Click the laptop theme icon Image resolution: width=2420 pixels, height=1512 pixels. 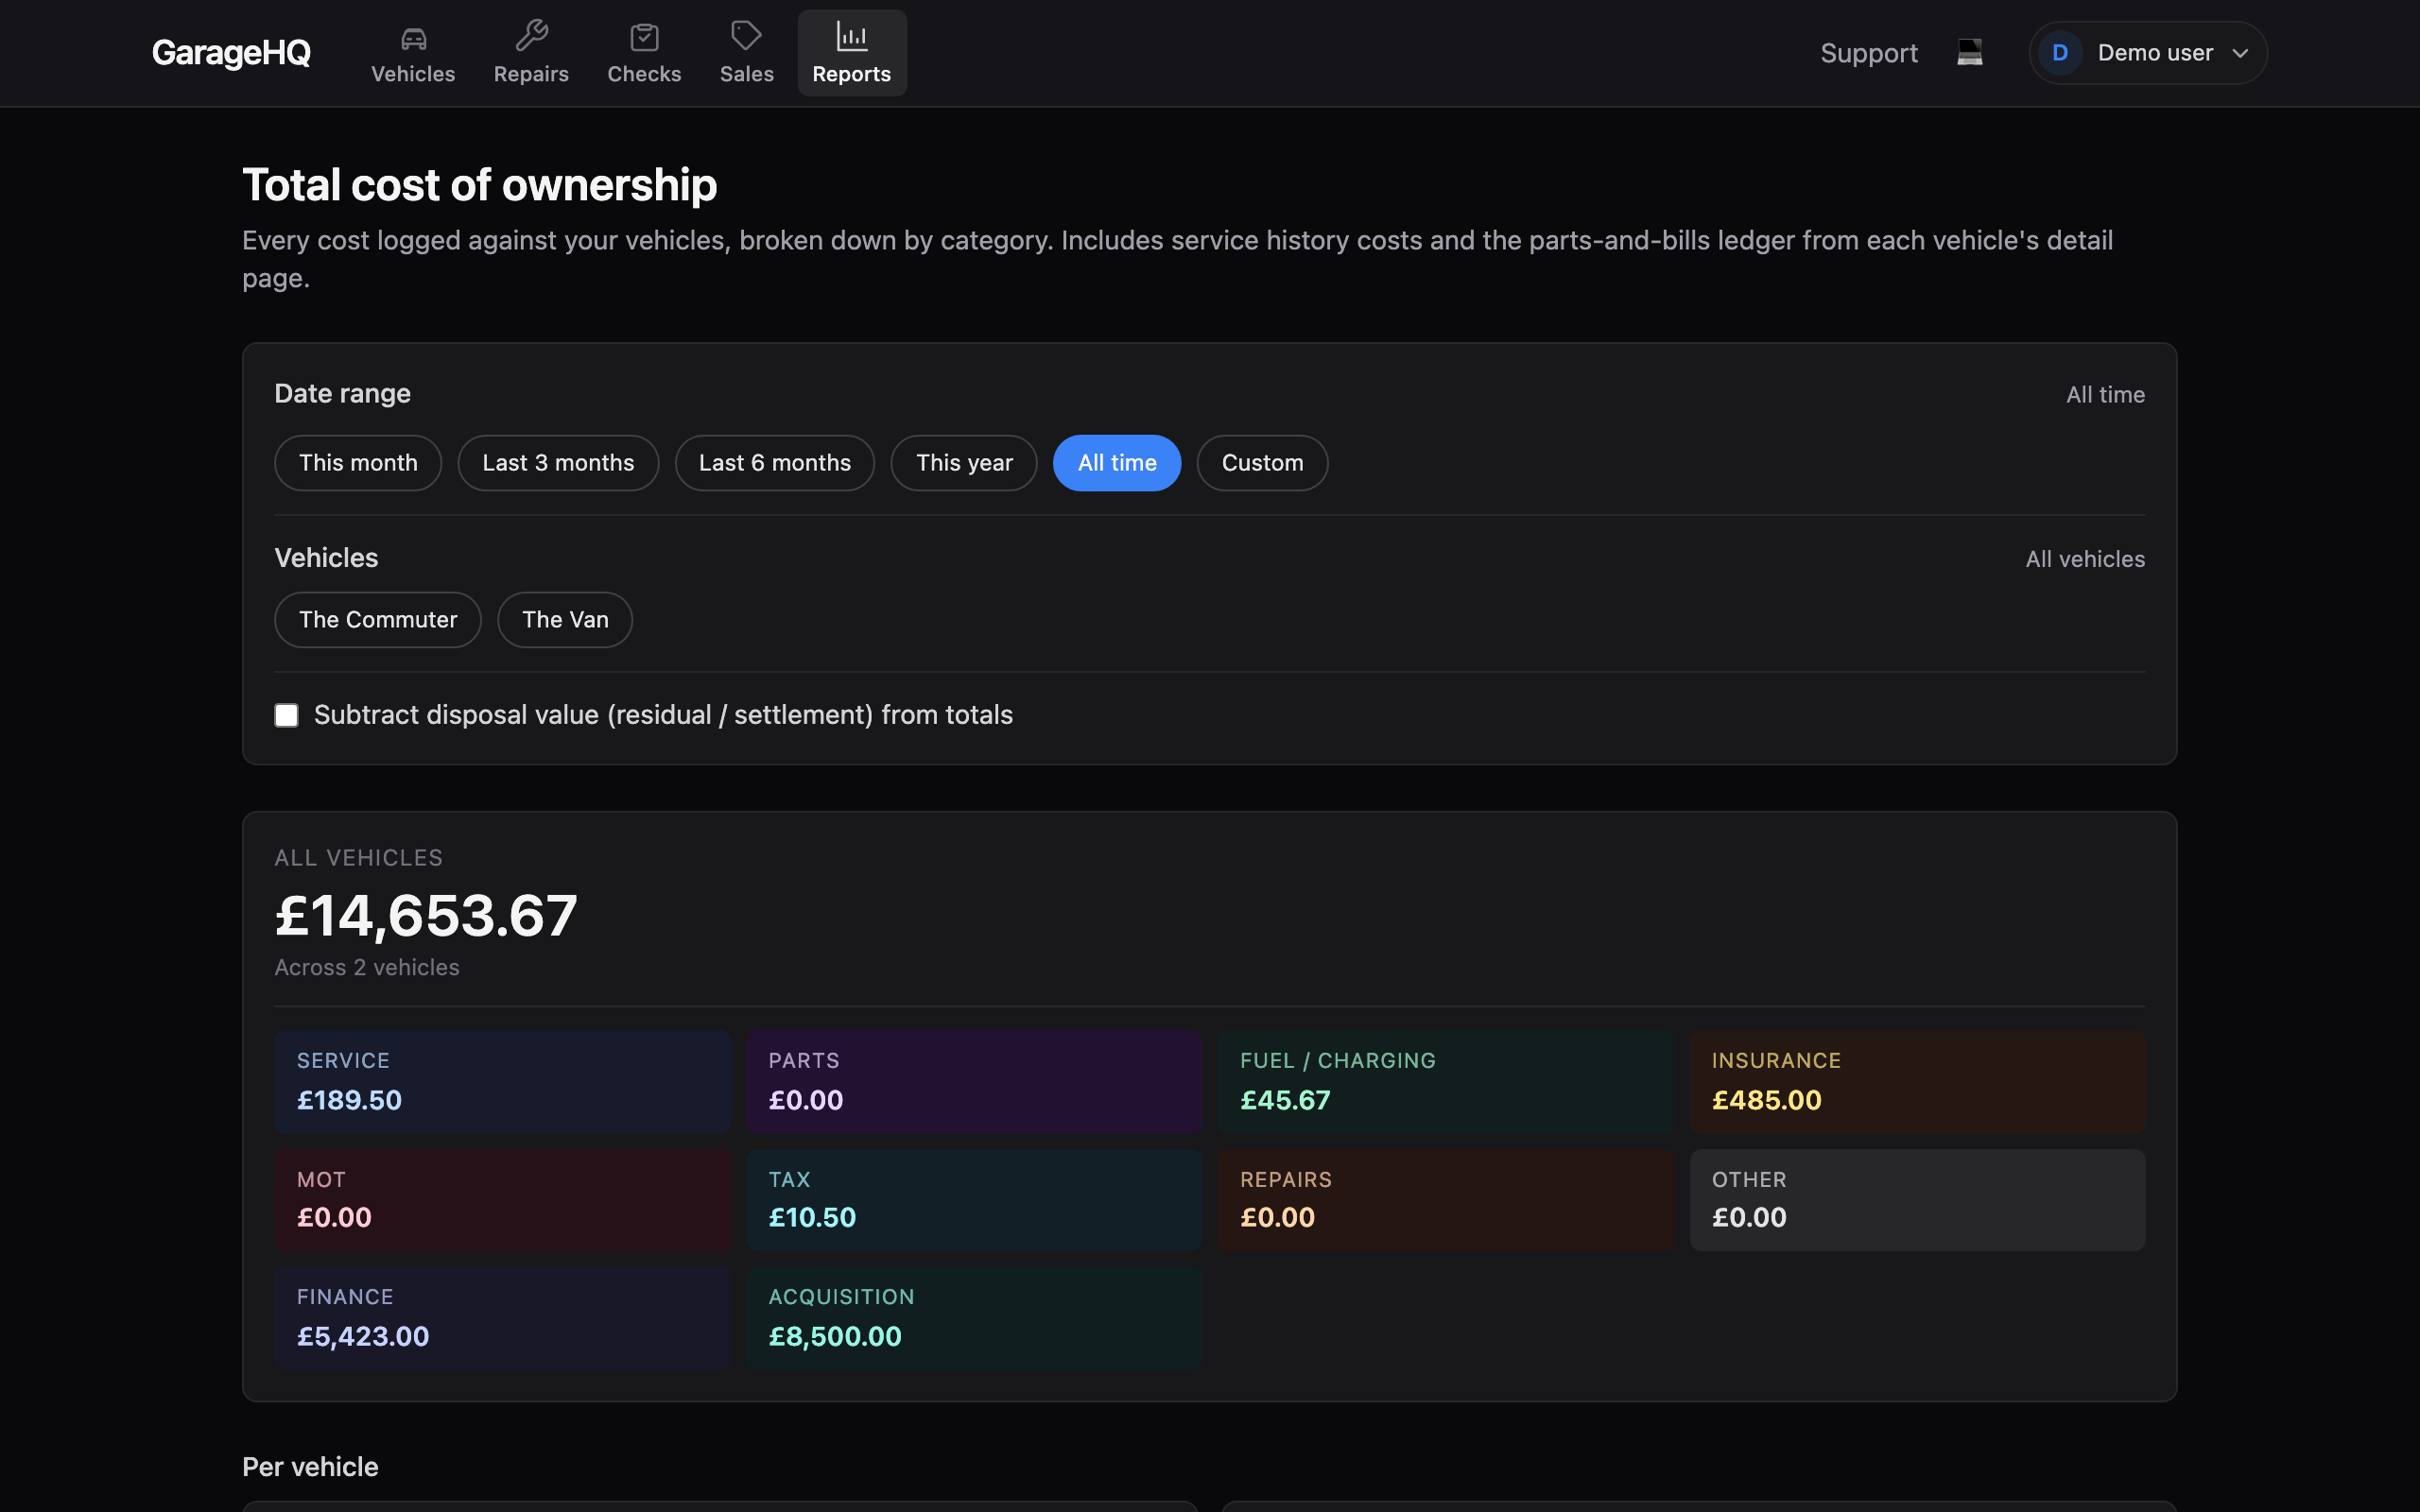pyautogui.click(x=1969, y=52)
